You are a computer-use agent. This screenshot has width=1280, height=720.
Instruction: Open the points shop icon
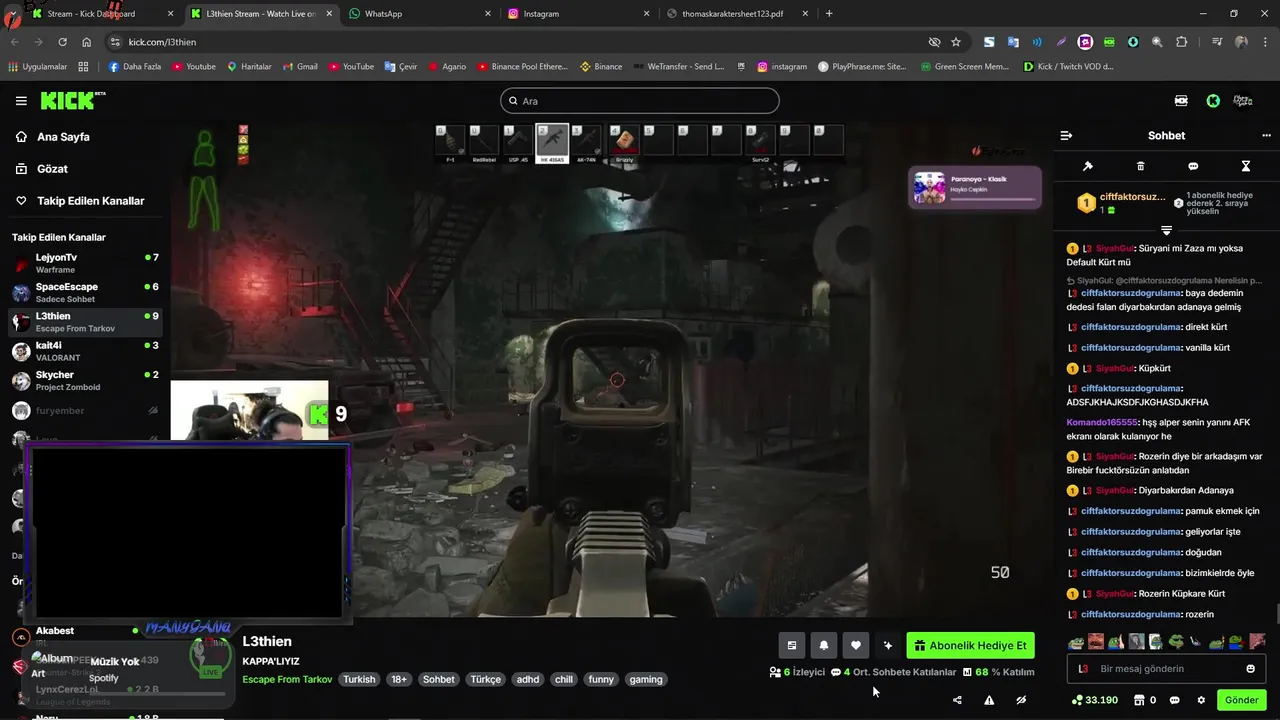point(1141,700)
